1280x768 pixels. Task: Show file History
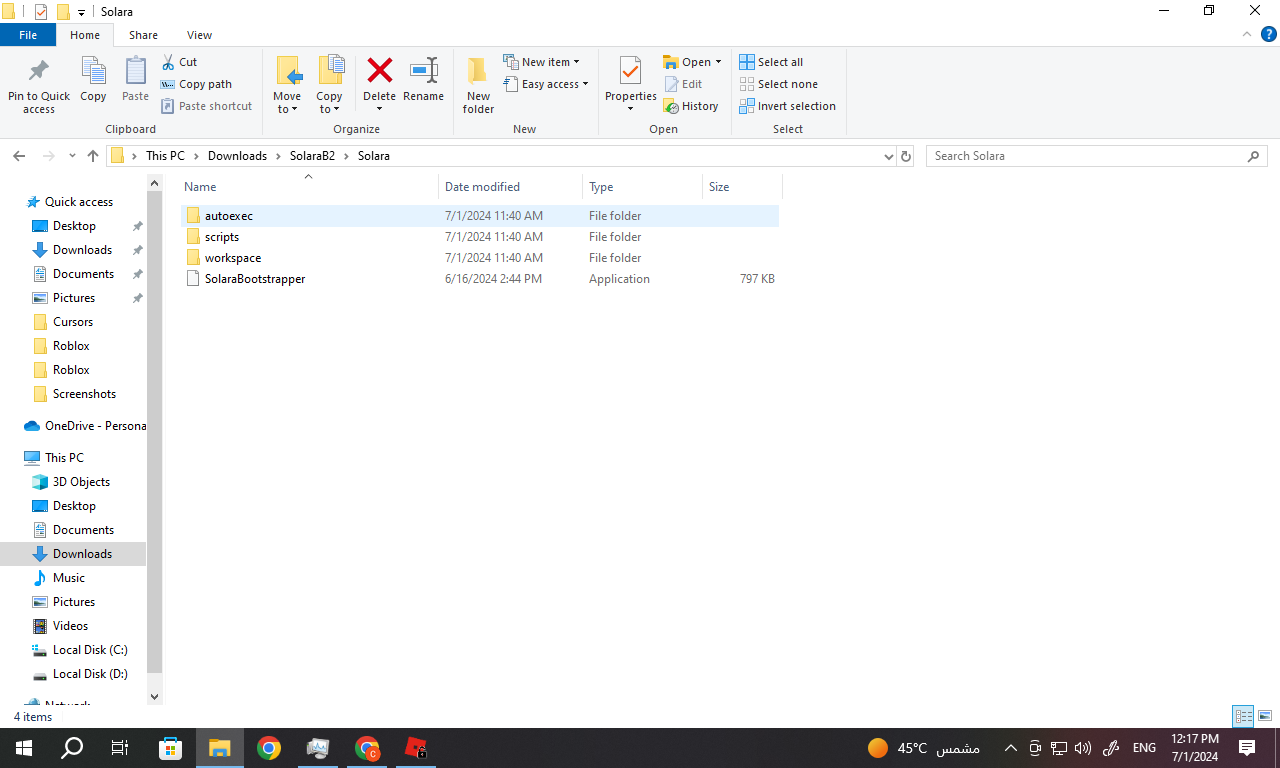pos(691,106)
